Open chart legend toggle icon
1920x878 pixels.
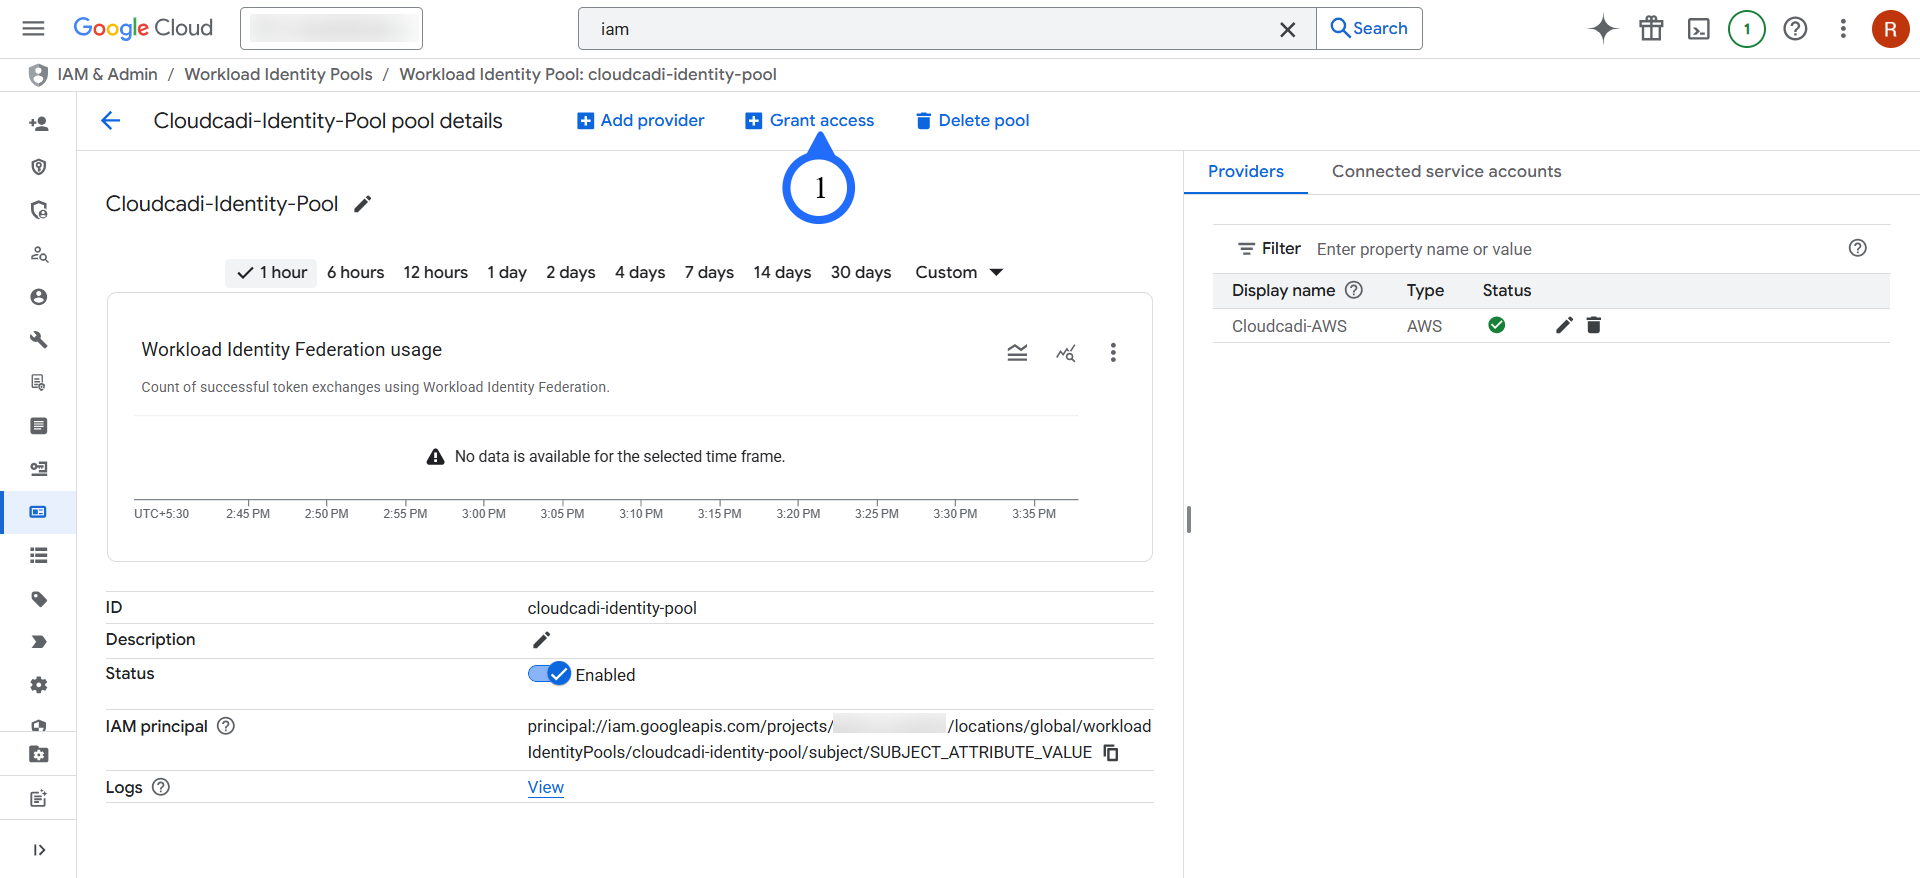[x=1017, y=353]
